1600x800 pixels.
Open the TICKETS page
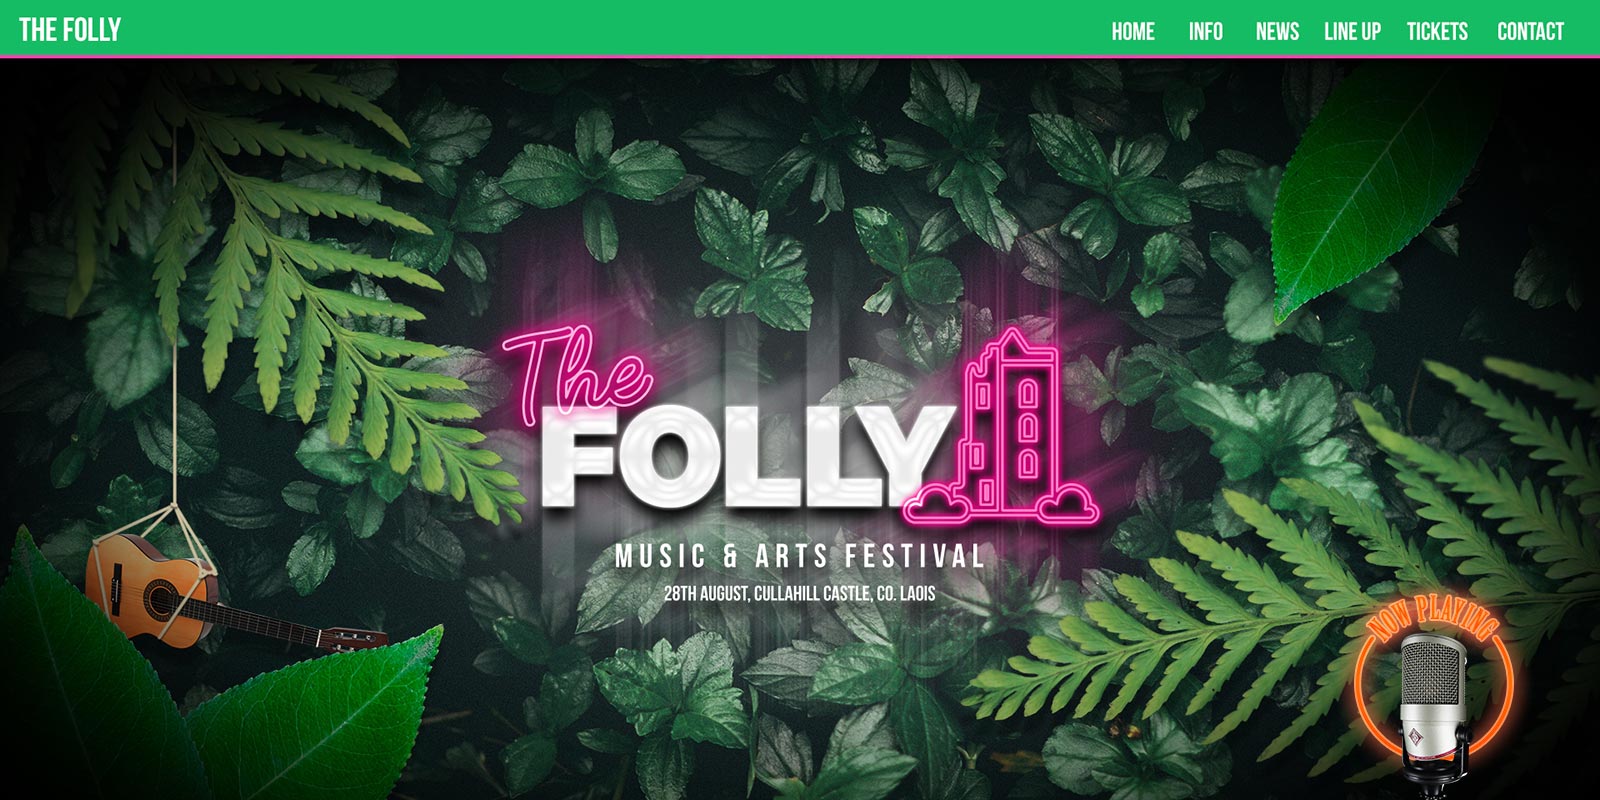(1437, 31)
